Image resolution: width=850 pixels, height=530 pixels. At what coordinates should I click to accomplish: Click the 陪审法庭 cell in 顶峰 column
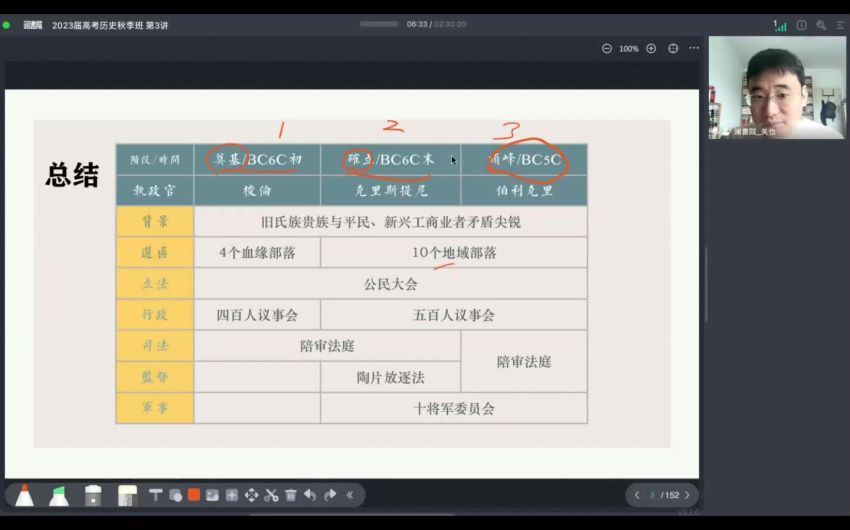click(524, 361)
